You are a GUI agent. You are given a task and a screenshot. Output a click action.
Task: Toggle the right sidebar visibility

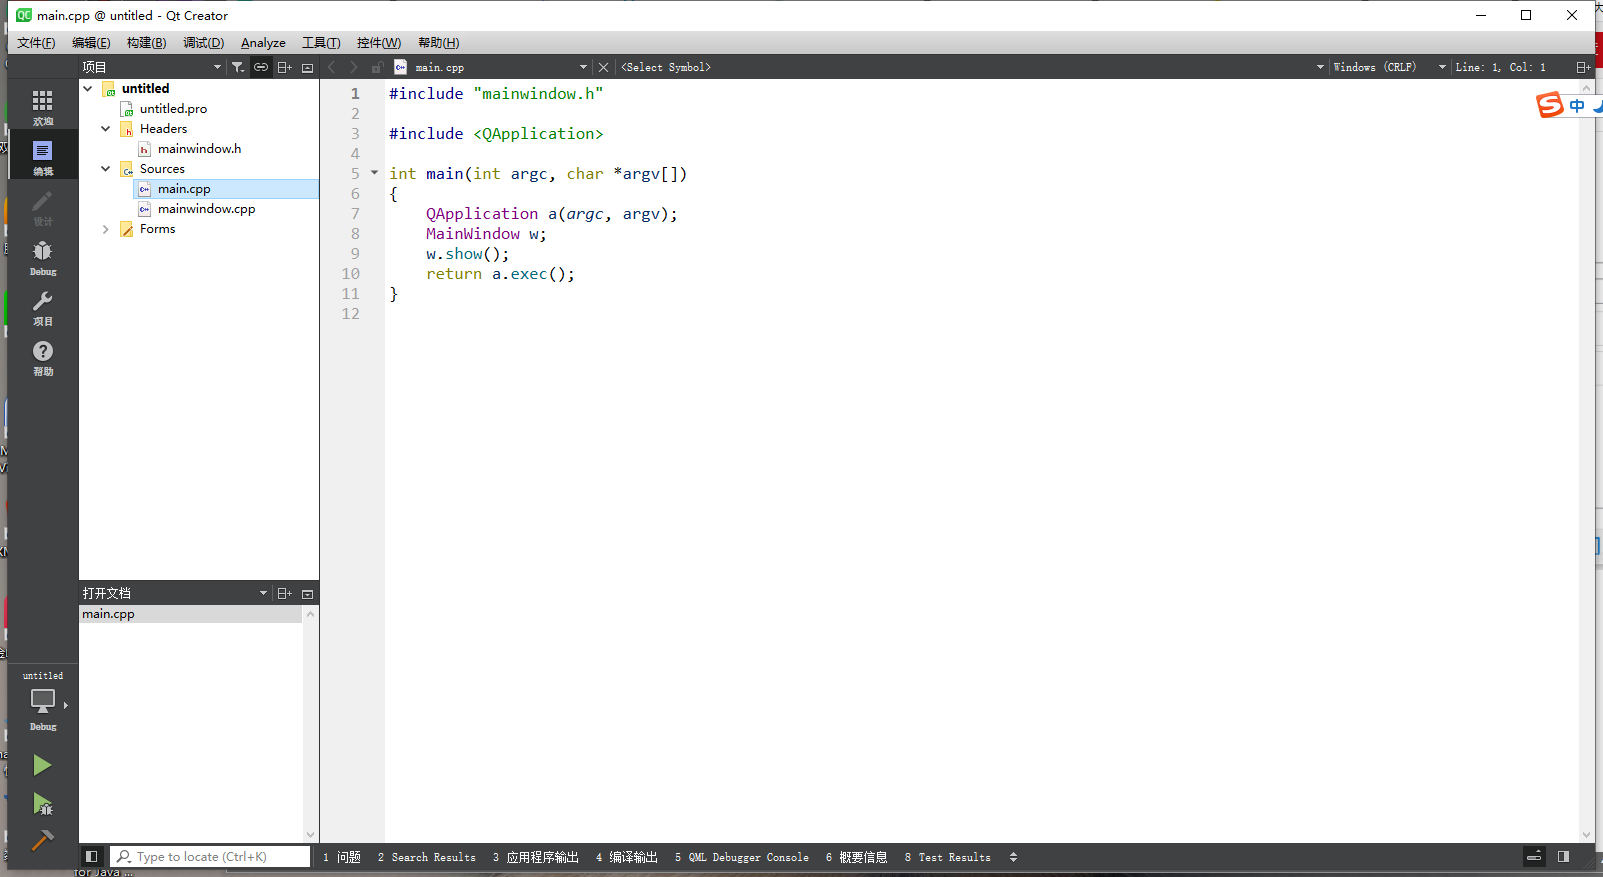click(x=1564, y=857)
